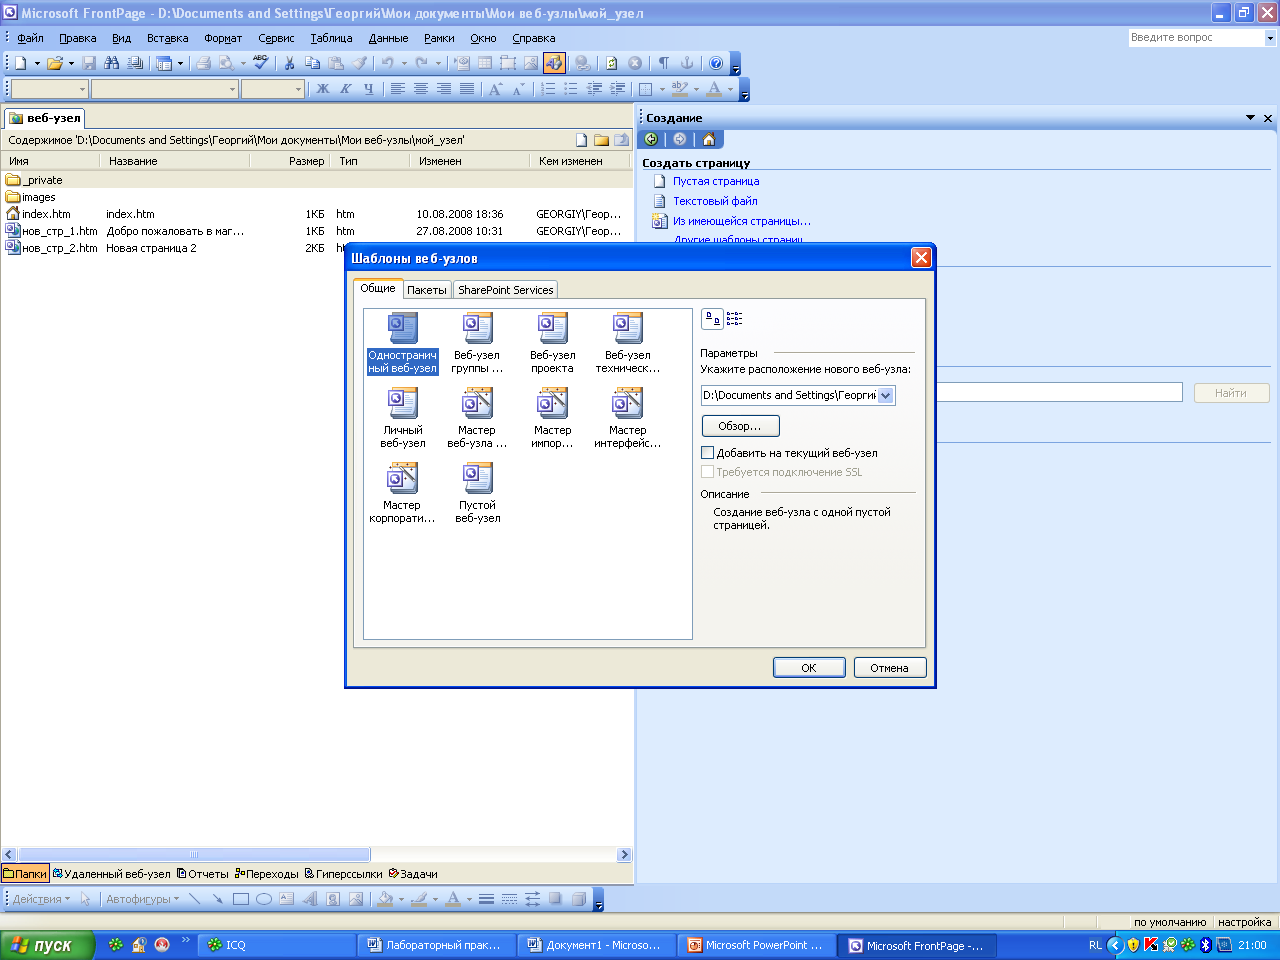Choose the Мастер веб-узла template
1280x960 pixels.
477,418
